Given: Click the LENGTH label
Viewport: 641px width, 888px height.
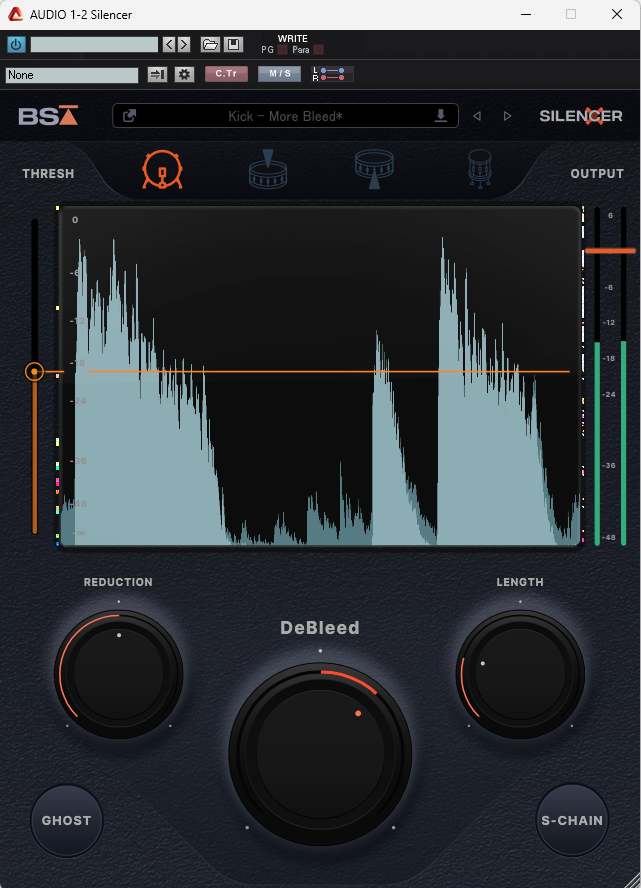Looking at the screenshot, I should (520, 582).
